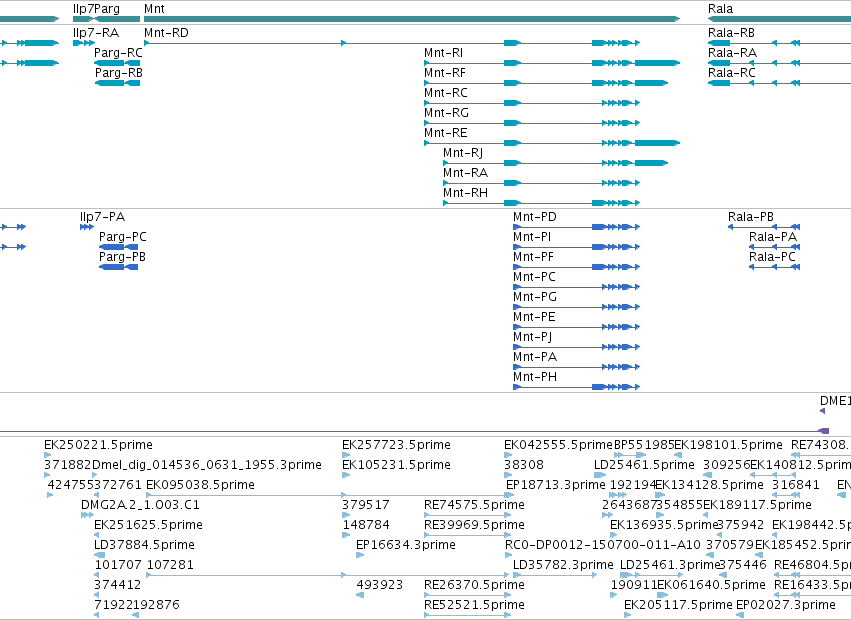Screen dimensions: 851x620
Task: Select the Mnt gene label
Action: (154, 9)
